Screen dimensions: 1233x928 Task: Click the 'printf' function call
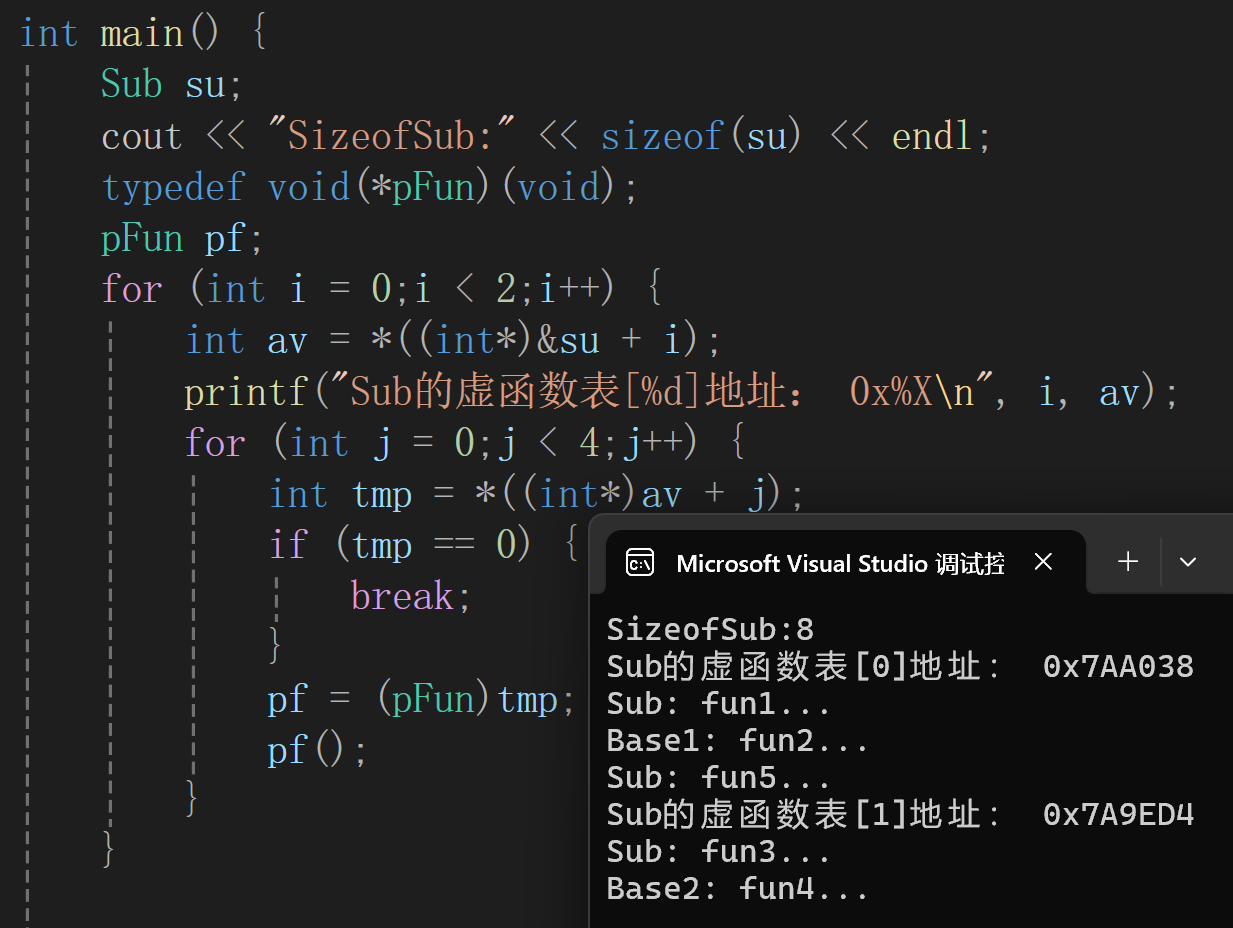point(245,392)
